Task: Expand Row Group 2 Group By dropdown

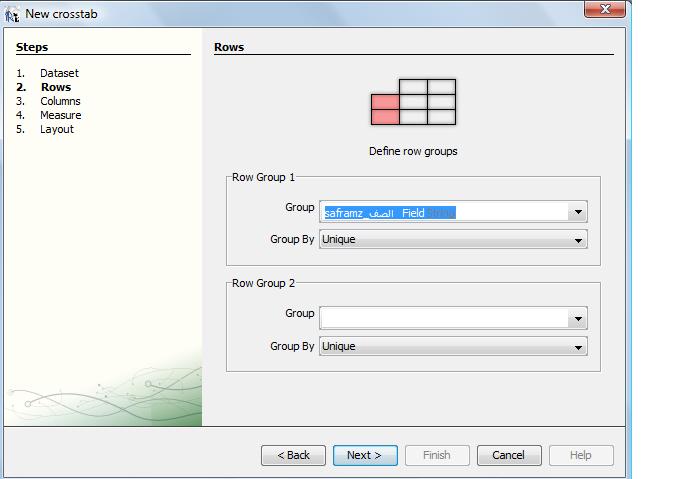Action: [453, 347]
